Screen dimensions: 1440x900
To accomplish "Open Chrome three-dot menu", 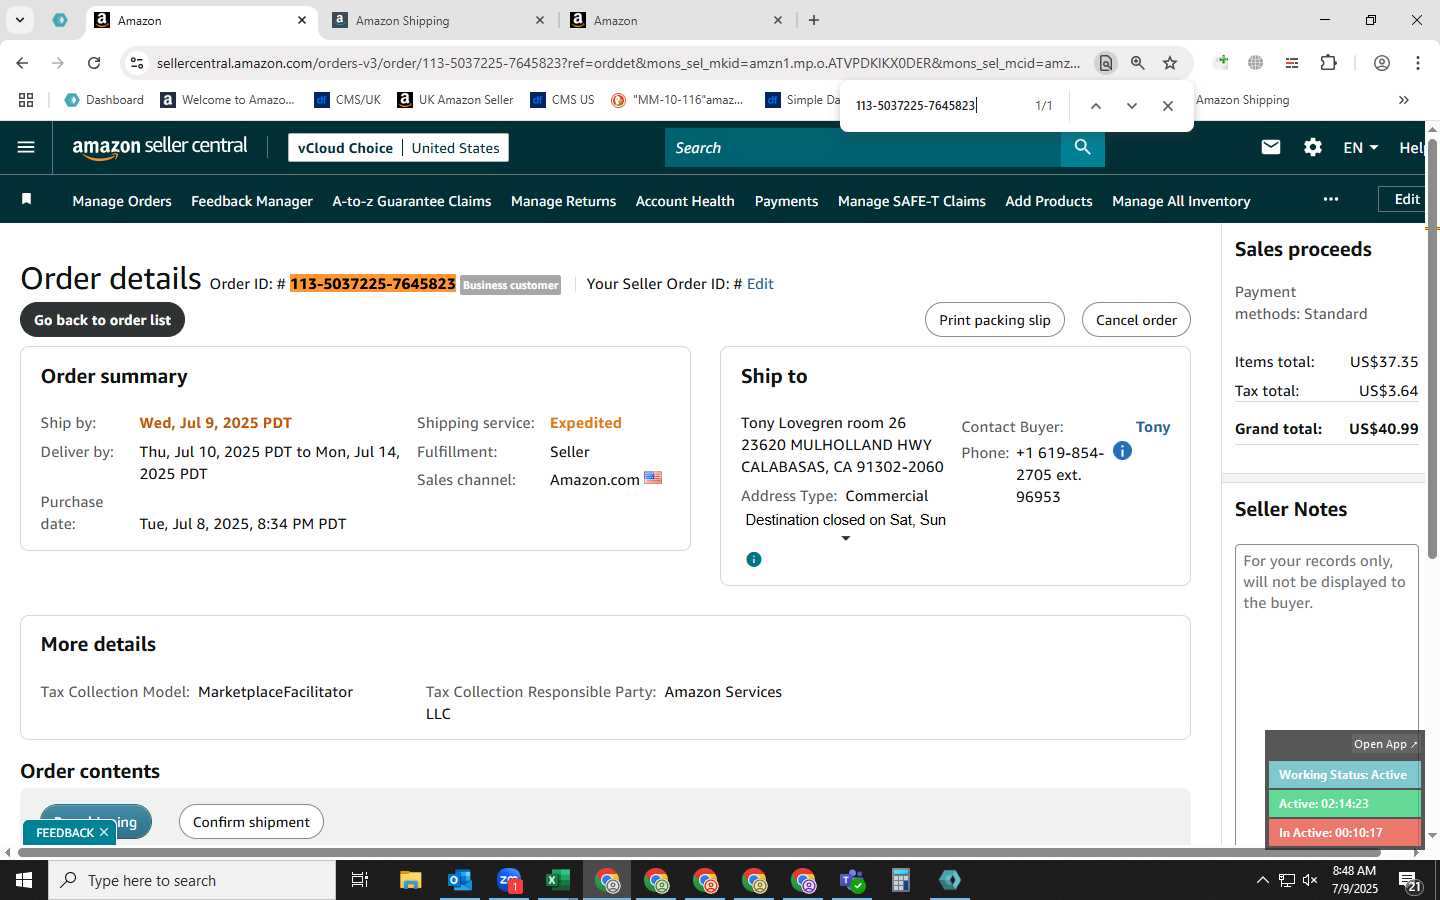I will pyautogui.click(x=1418, y=63).
